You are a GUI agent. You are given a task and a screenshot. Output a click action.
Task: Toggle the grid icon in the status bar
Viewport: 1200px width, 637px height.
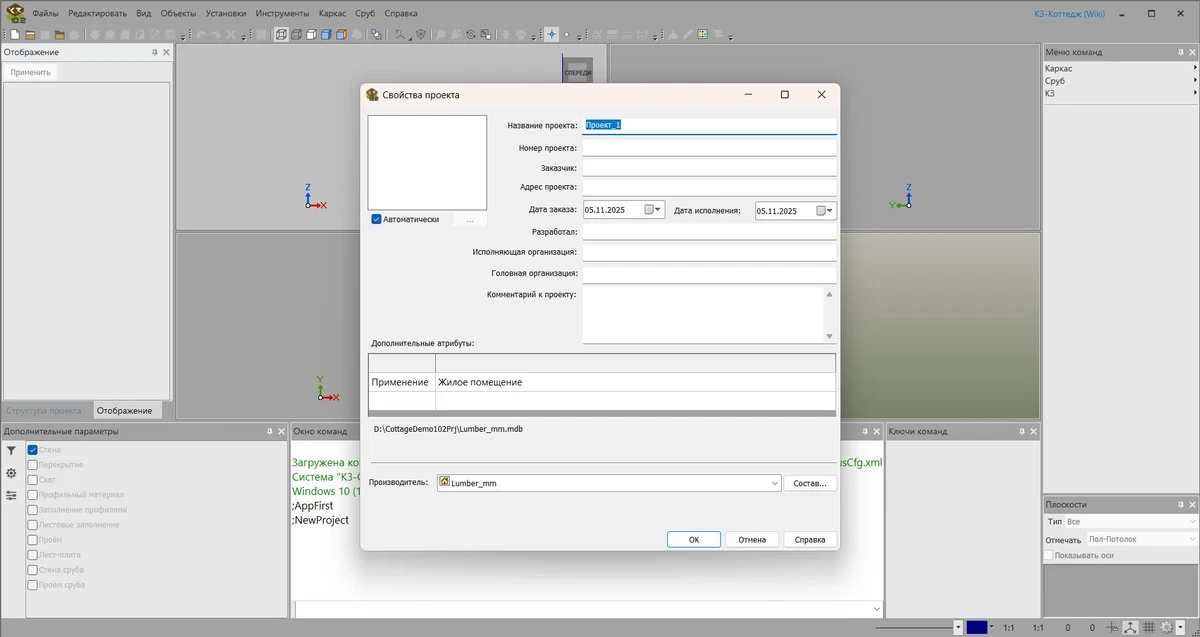click(x=1149, y=627)
